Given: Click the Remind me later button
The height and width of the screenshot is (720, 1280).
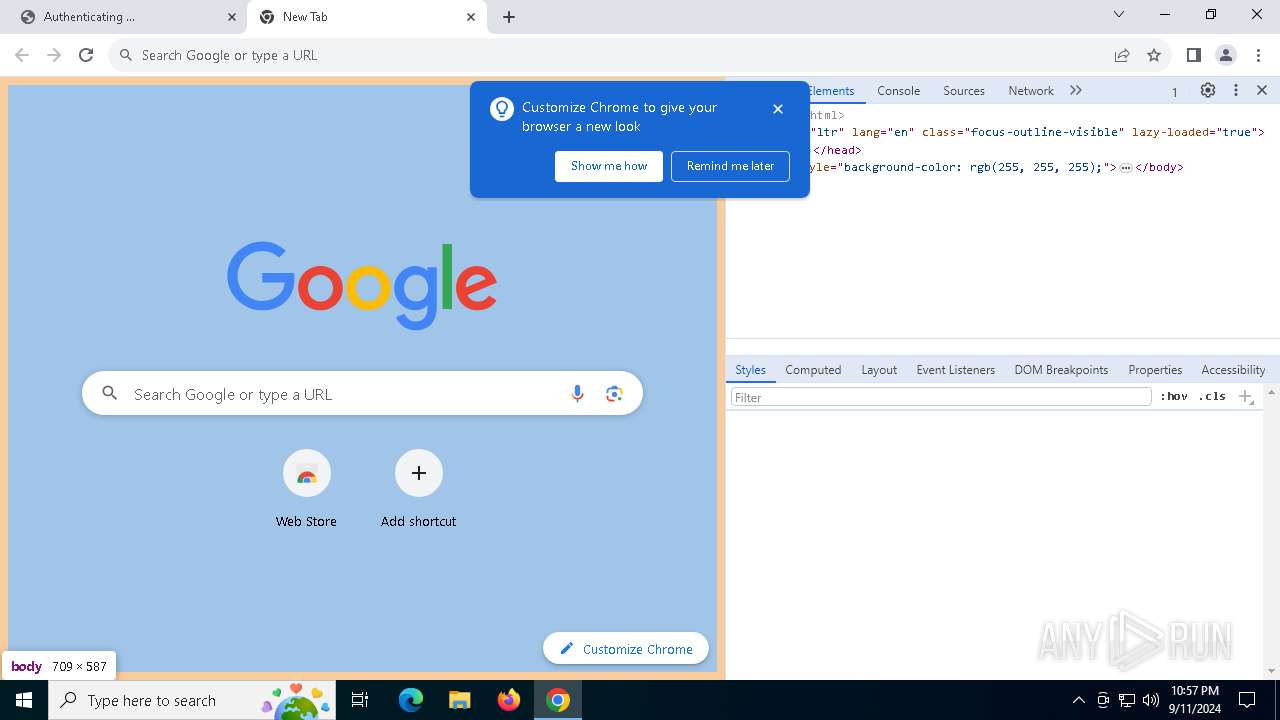Looking at the screenshot, I should coord(730,166).
